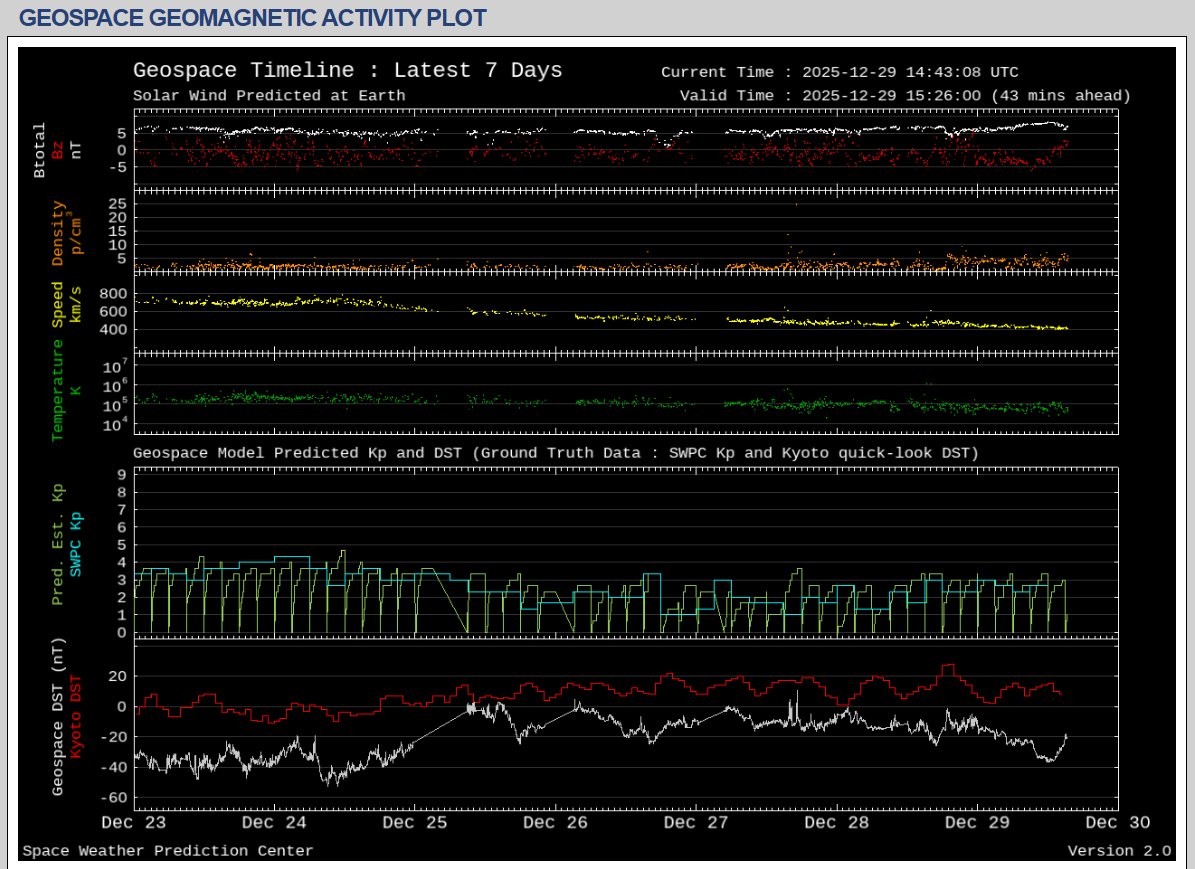The image size is (1195, 869).
Task: Click the Dec 23 date marker
Action: pos(134,823)
